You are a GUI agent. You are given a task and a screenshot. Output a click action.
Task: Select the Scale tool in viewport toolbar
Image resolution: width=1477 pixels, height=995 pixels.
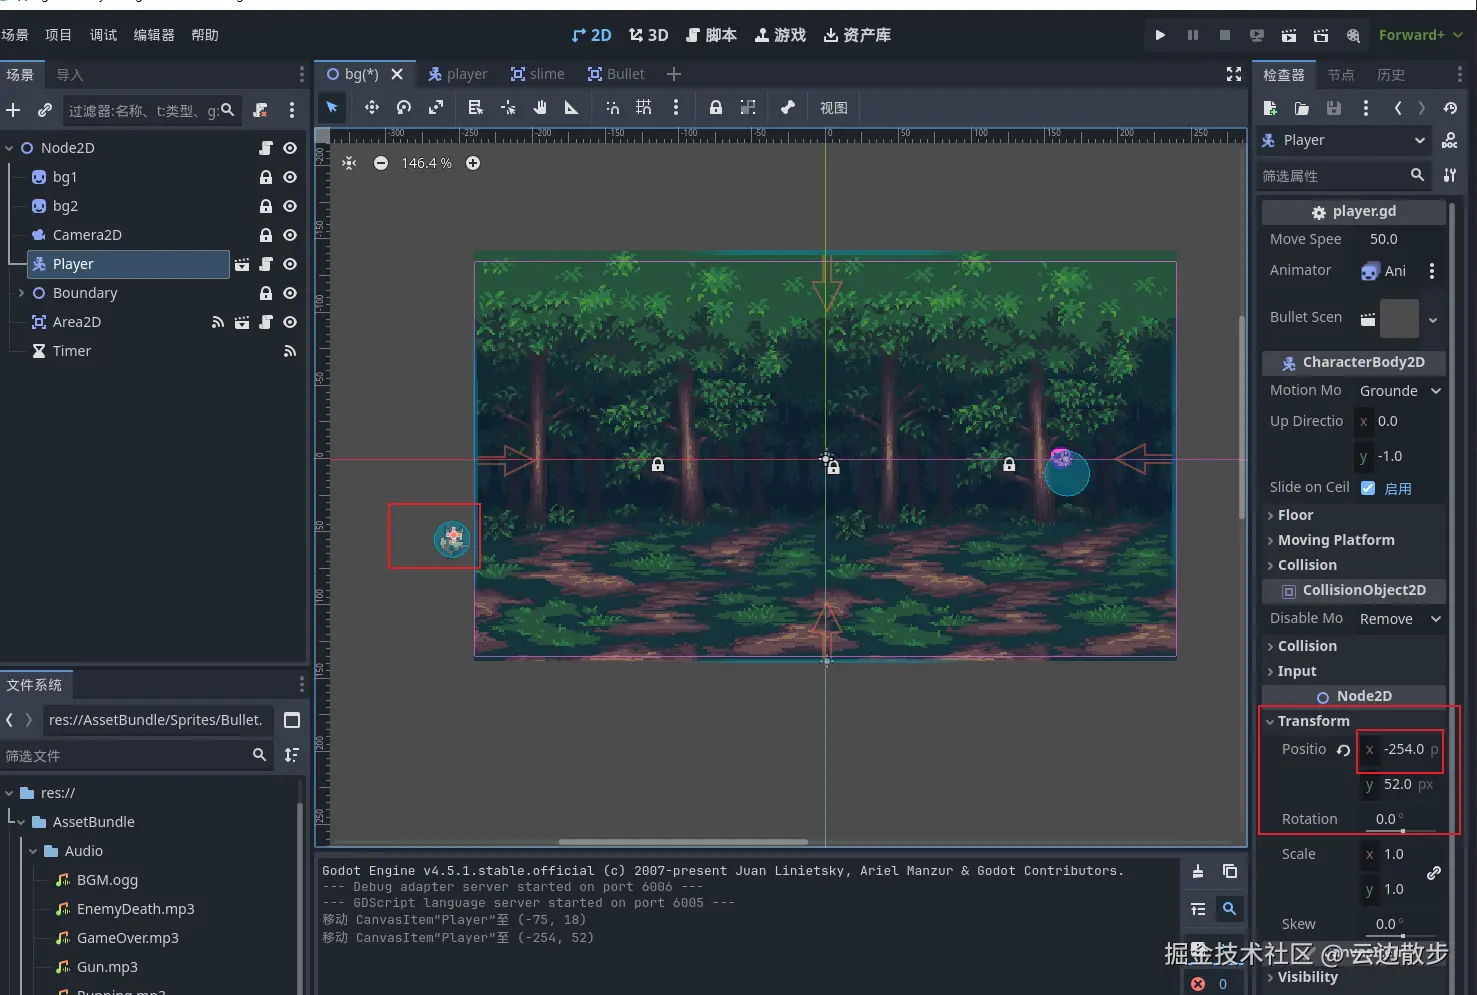(x=436, y=108)
